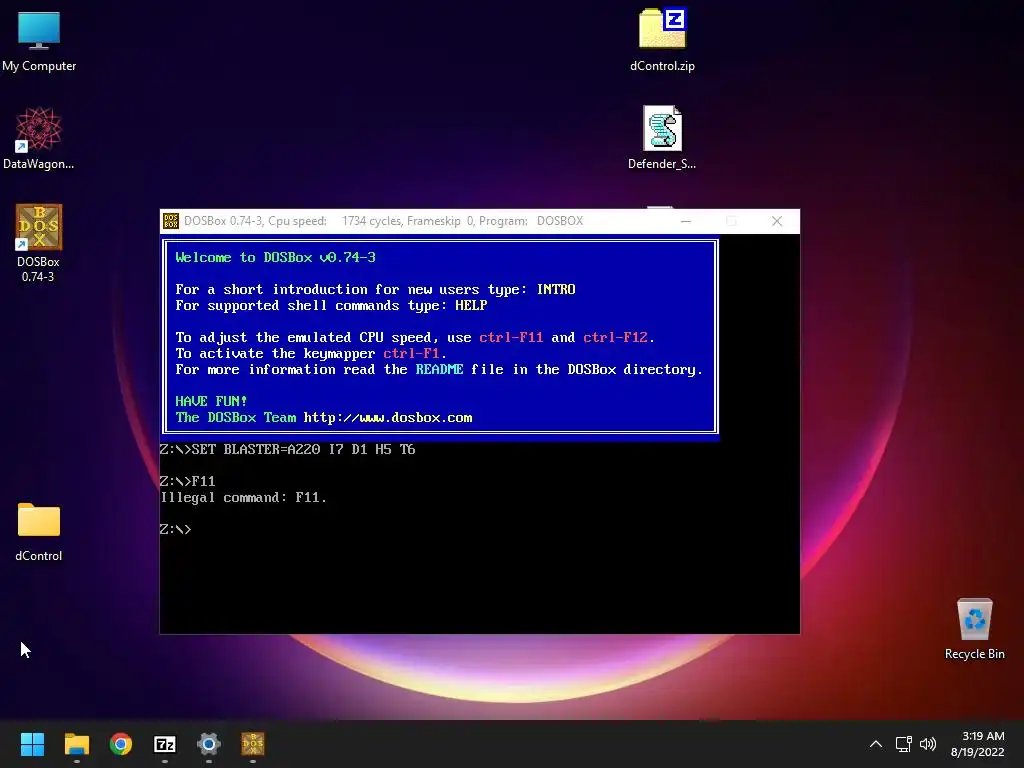
Task: Click the HELP command text
Action: point(471,306)
